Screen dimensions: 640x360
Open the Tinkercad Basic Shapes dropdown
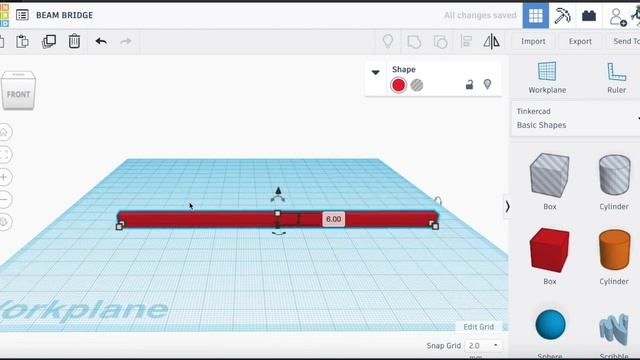point(576,118)
